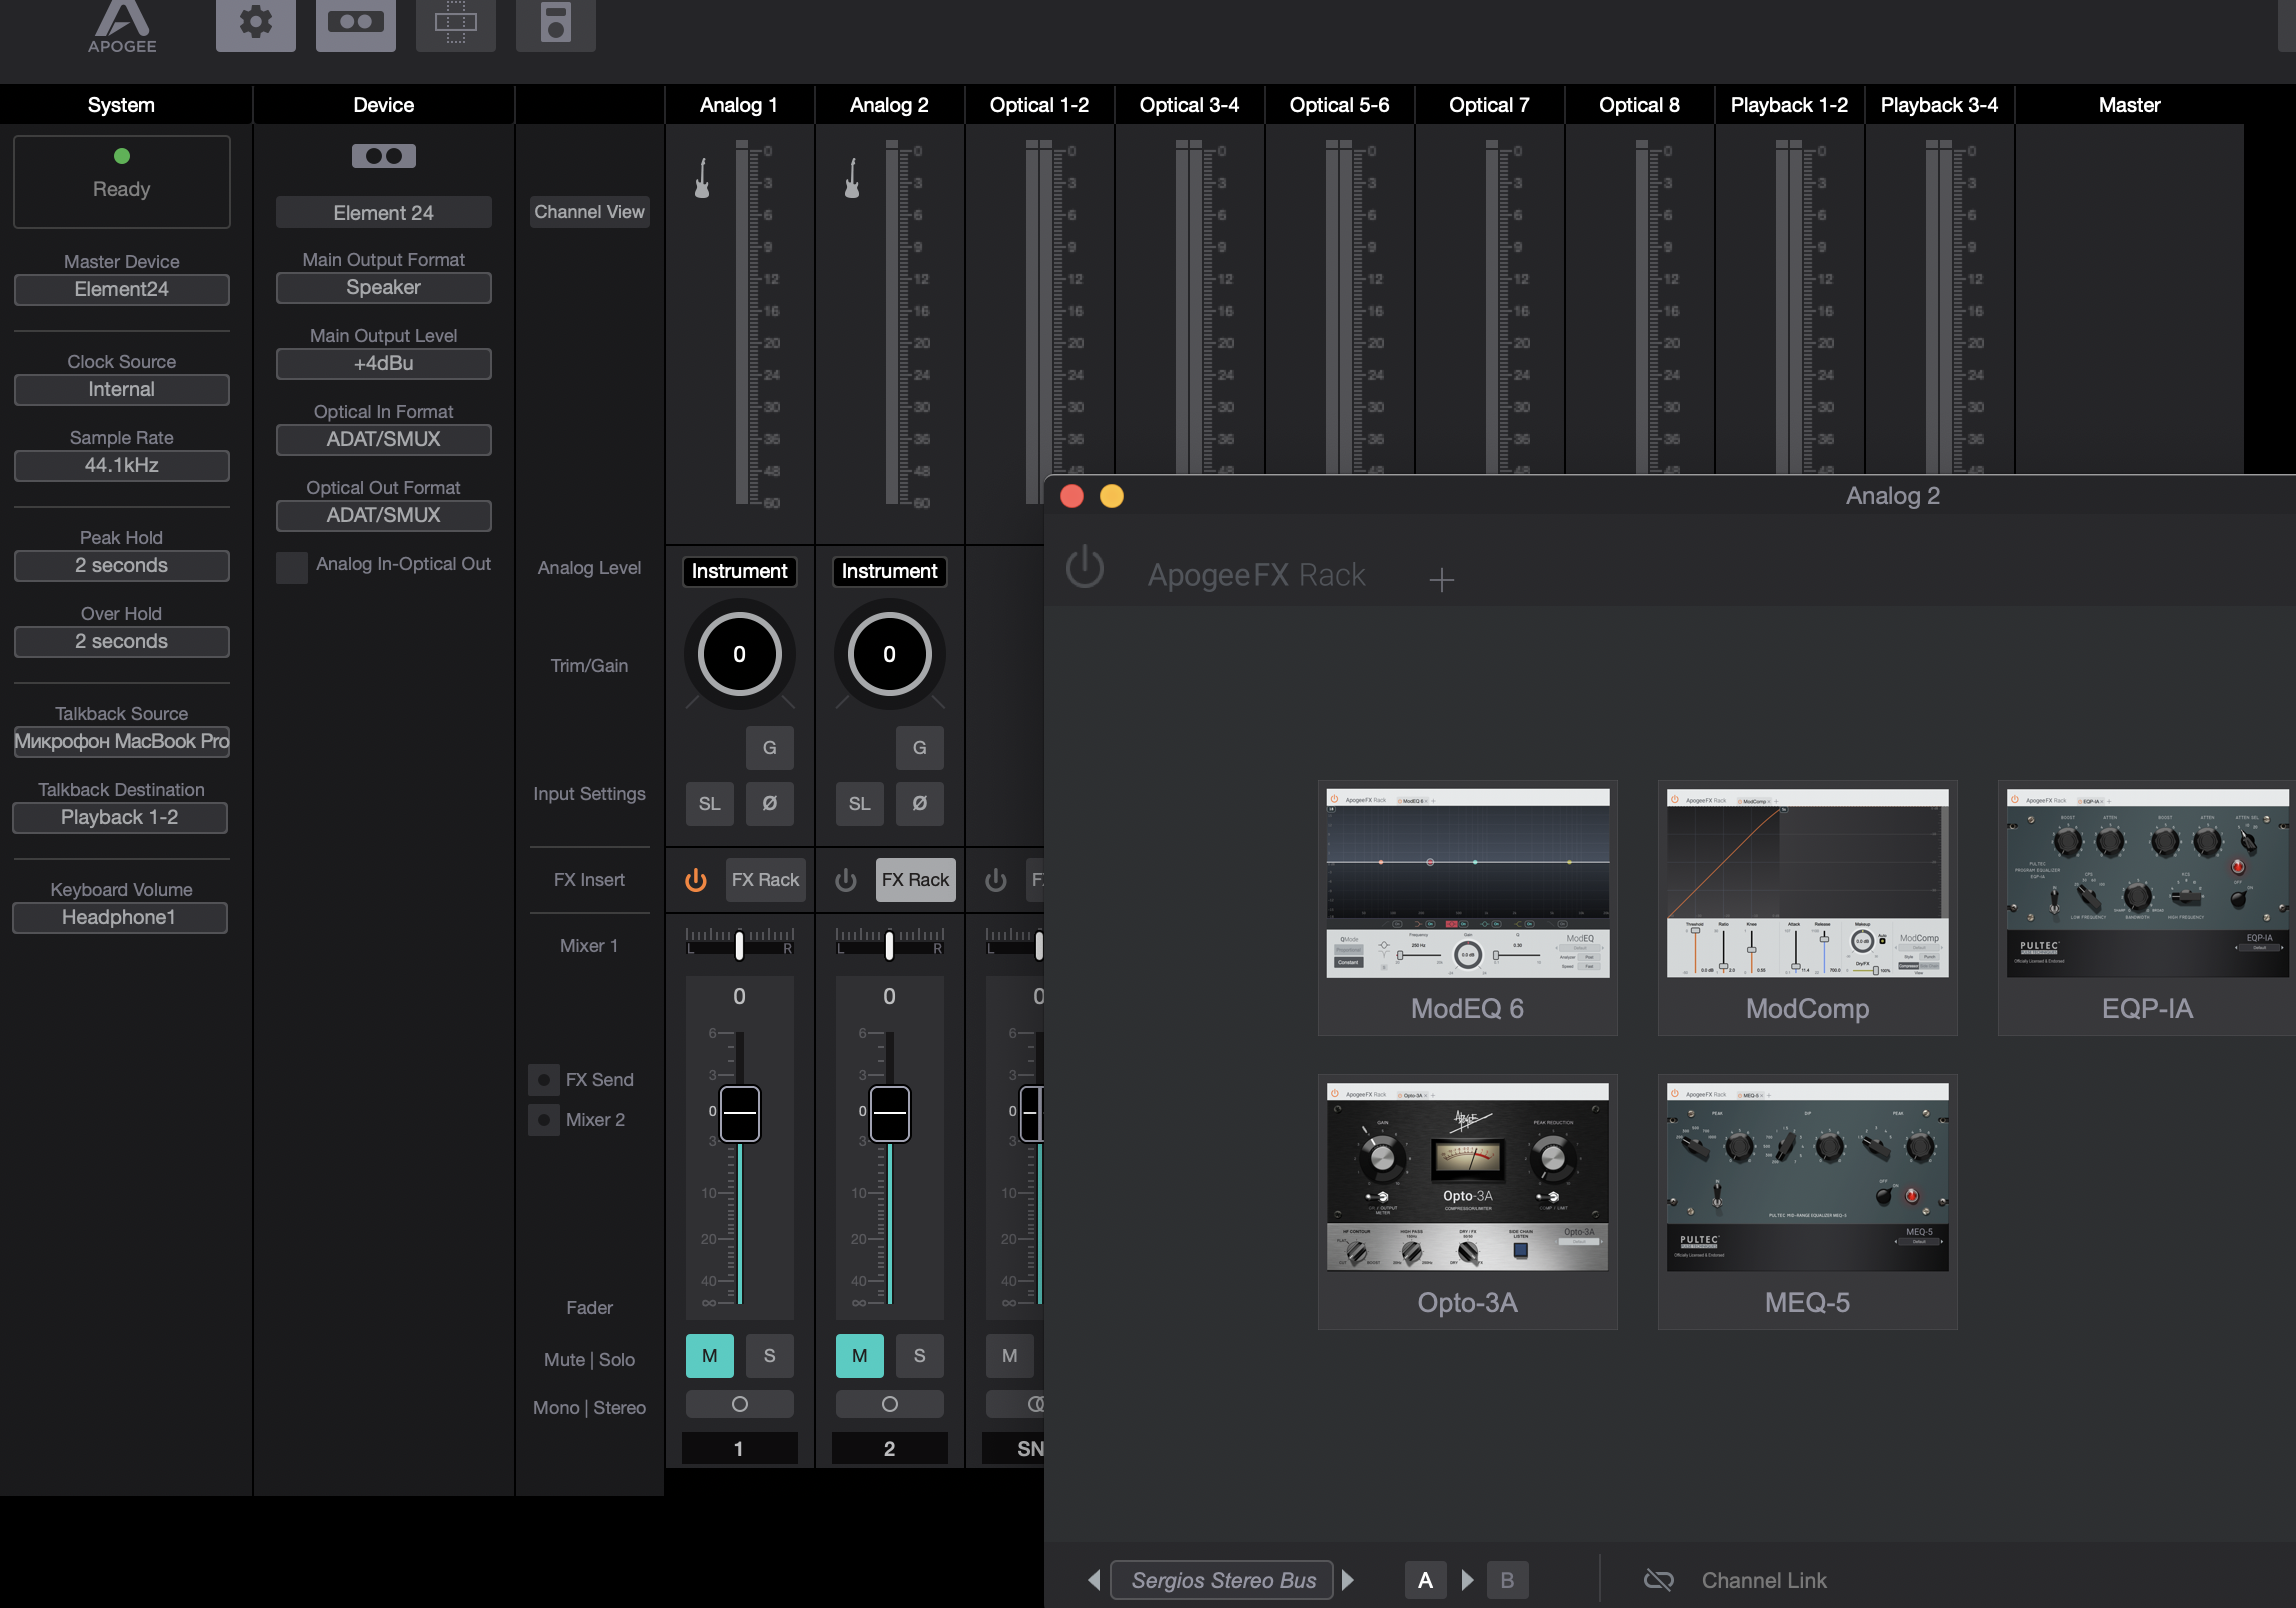Open Main Output Format dropdown Speaker
The height and width of the screenshot is (1608, 2296).
pyautogui.click(x=384, y=288)
